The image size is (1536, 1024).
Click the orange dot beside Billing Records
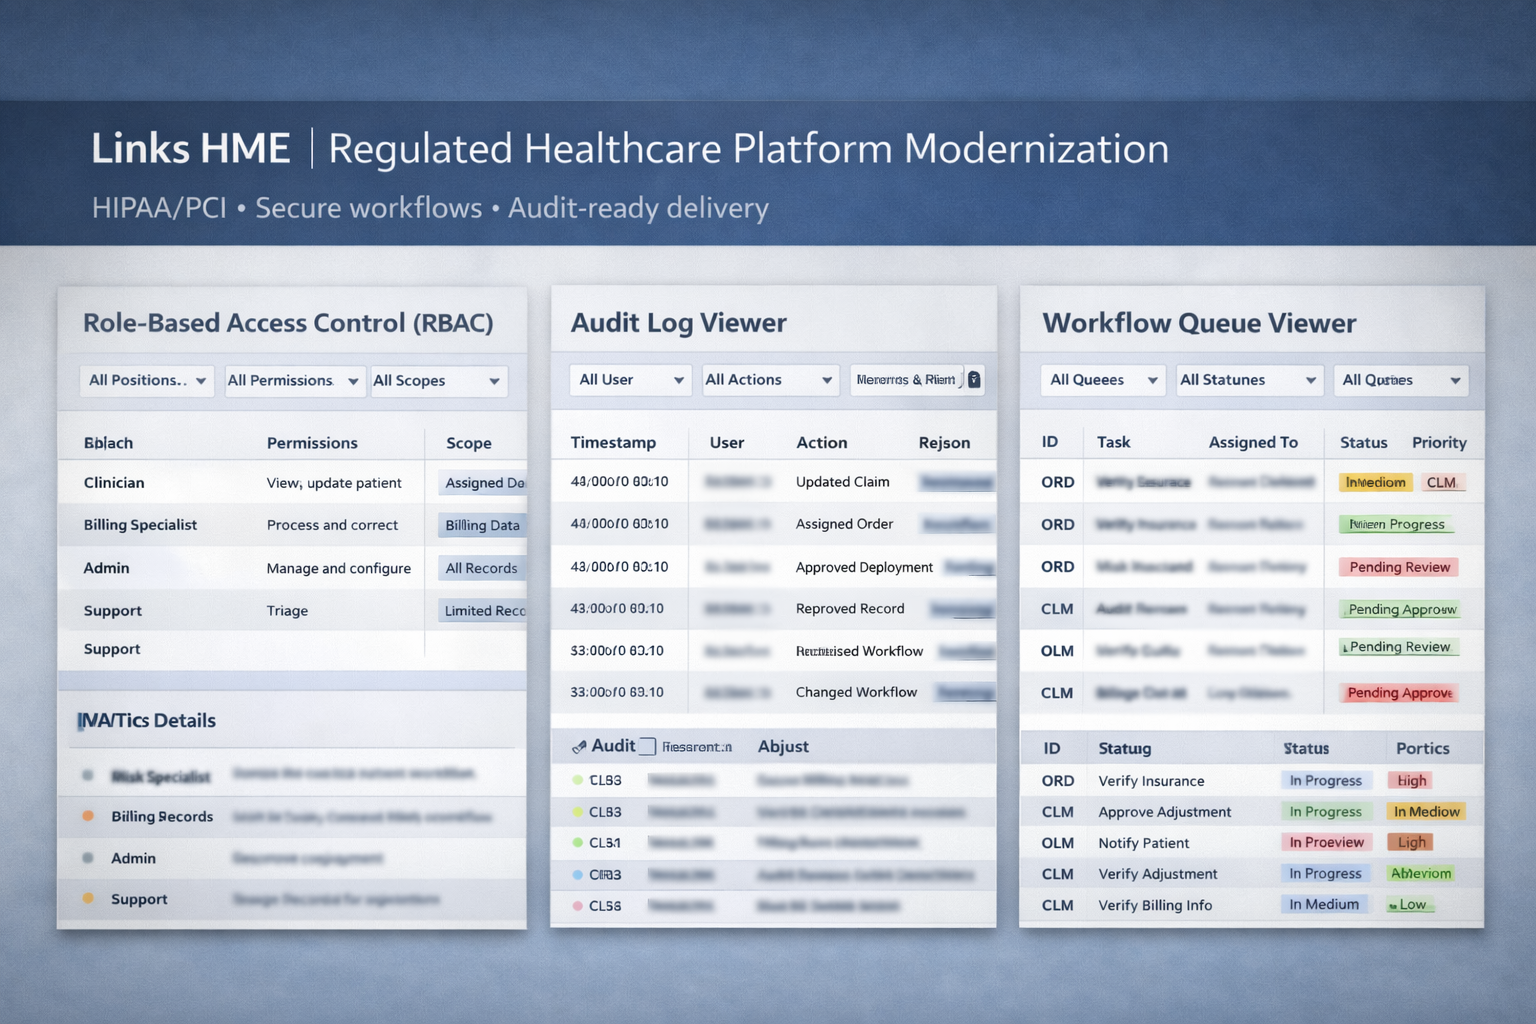coord(88,816)
